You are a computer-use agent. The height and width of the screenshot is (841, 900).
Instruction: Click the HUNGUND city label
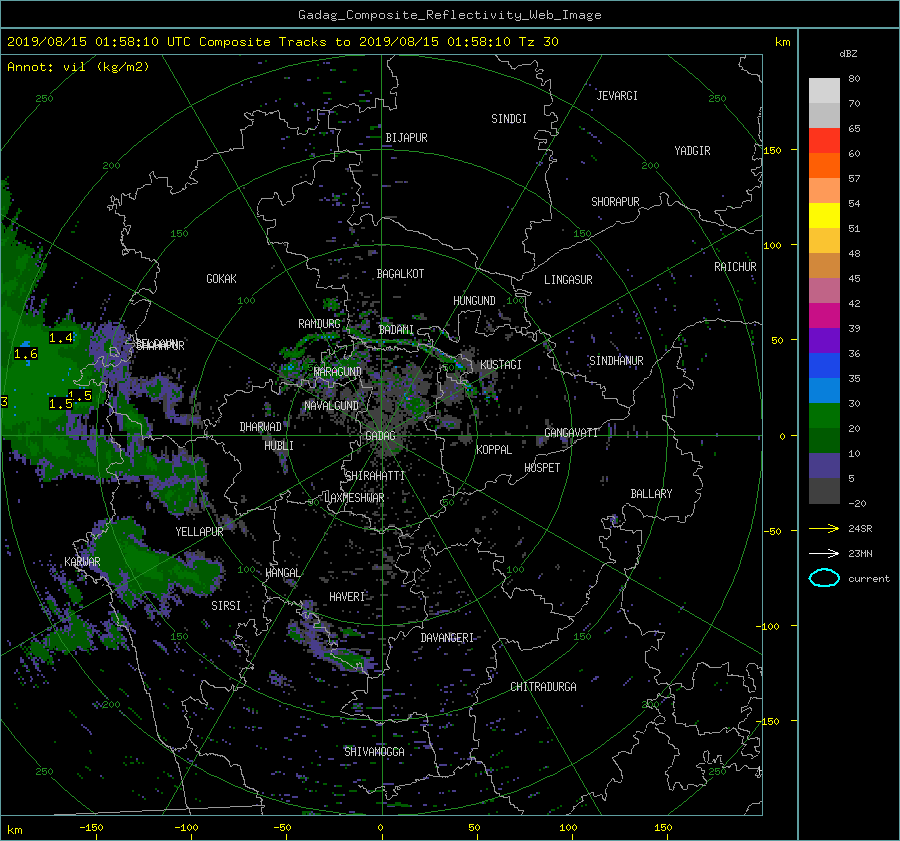point(474,300)
